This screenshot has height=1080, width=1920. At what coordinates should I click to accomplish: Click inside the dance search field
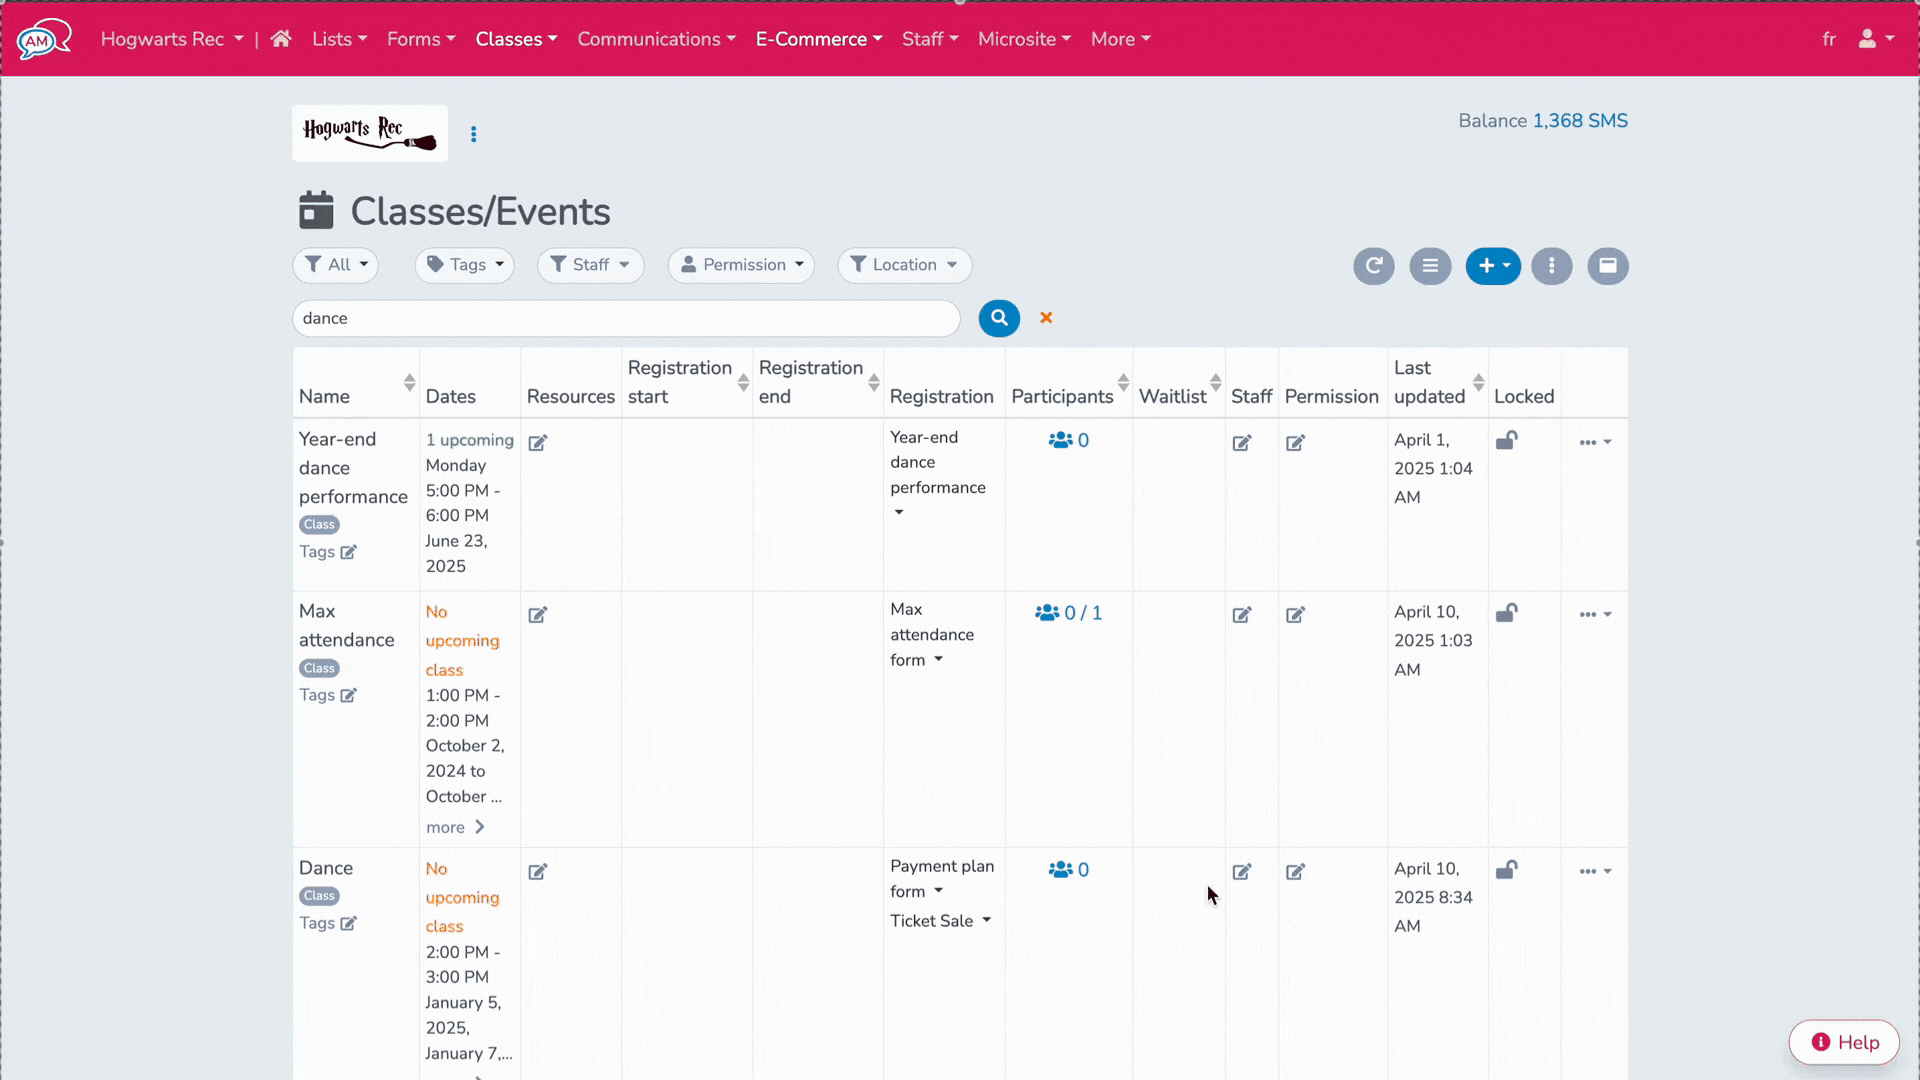624,318
